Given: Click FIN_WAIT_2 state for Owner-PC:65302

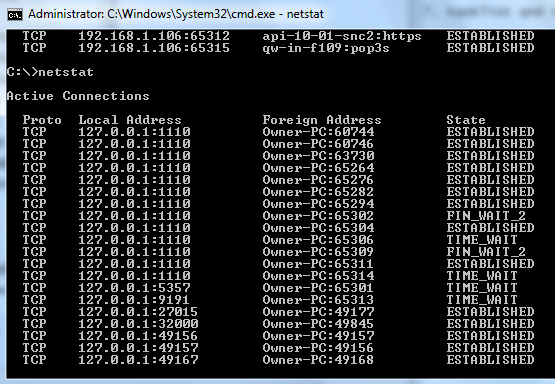Looking at the screenshot, I should pos(486,216).
